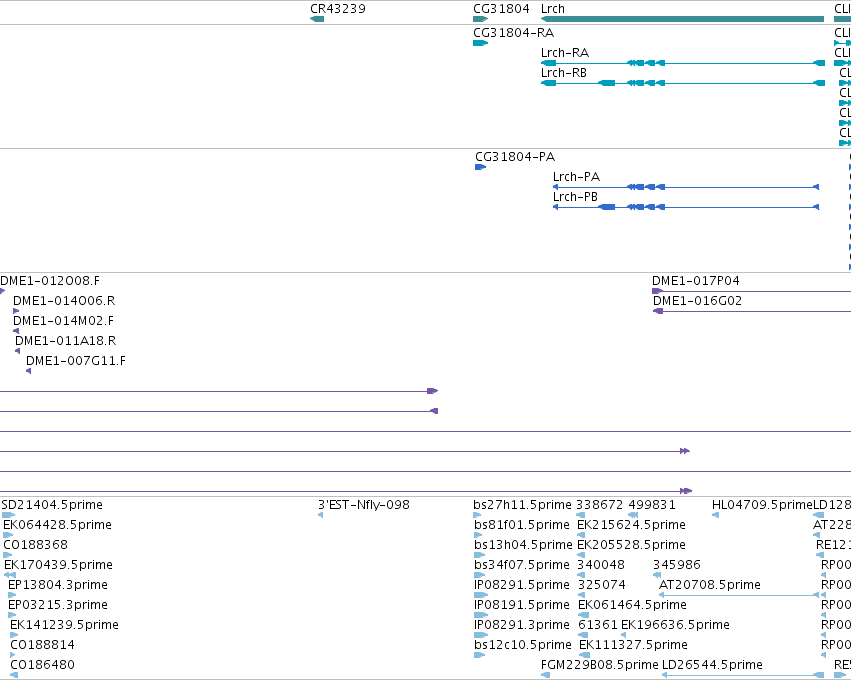851x680 pixels.
Task: Open the IP08191.5prime label
Action: tap(522, 605)
